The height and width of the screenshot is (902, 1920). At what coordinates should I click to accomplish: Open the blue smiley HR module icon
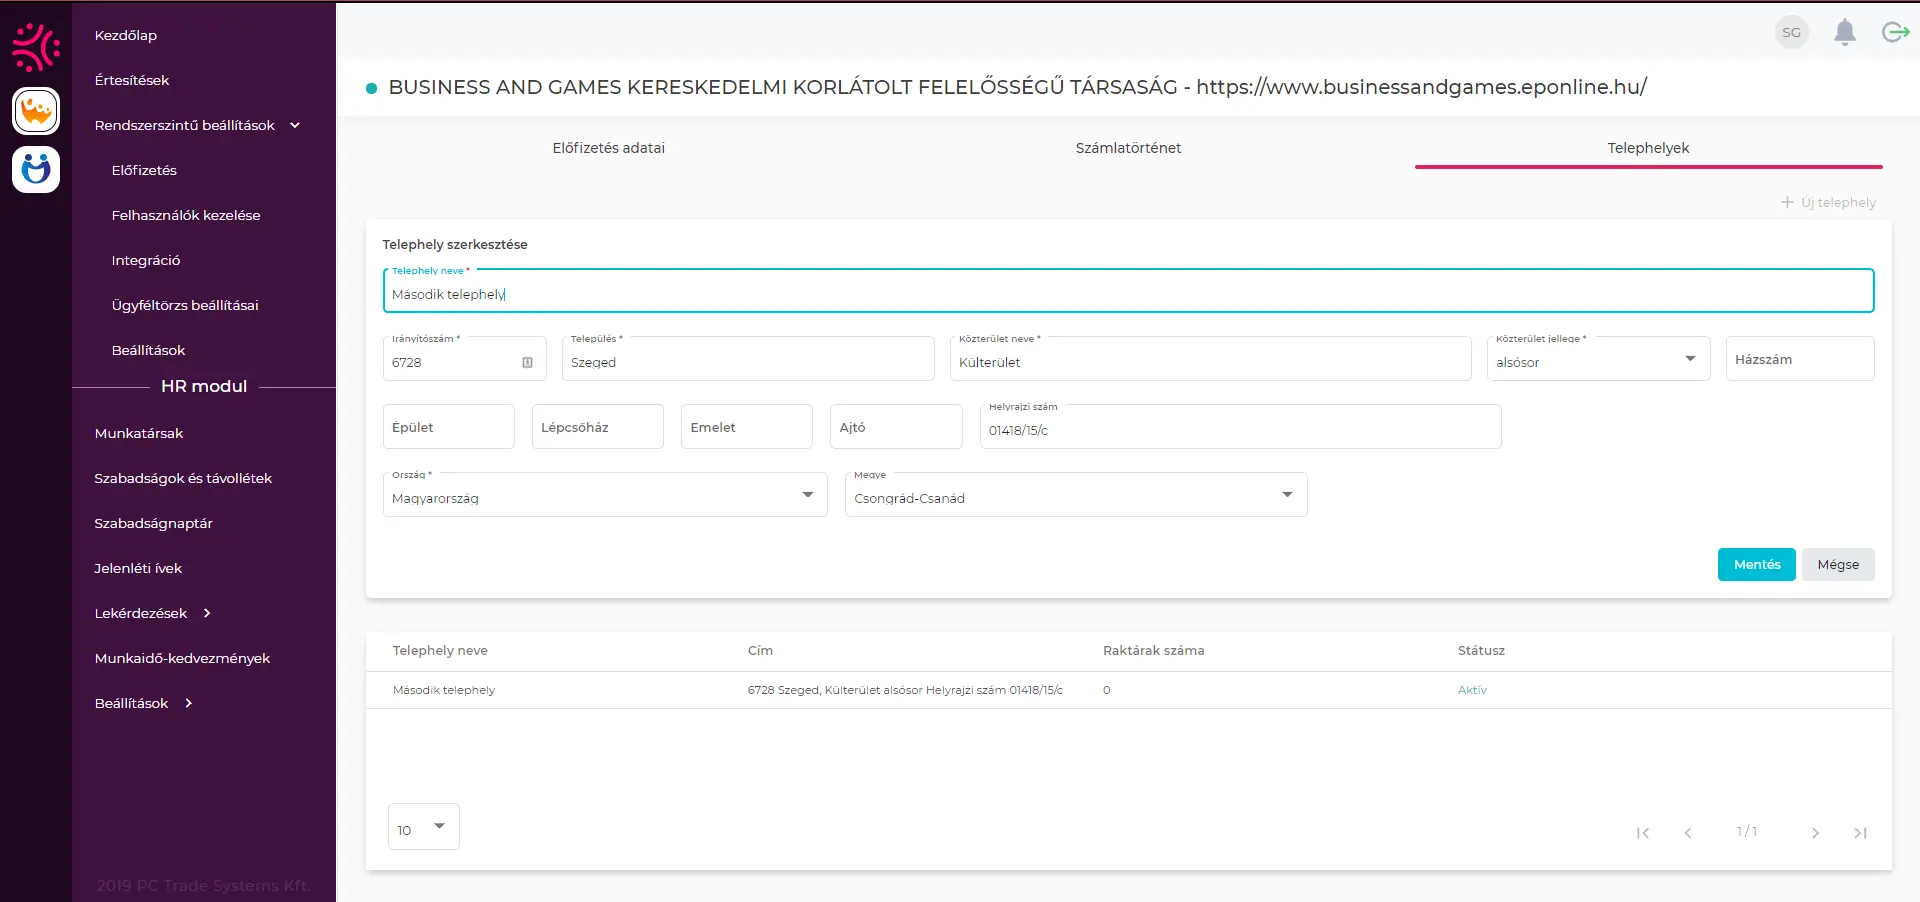click(x=36, y=169)
